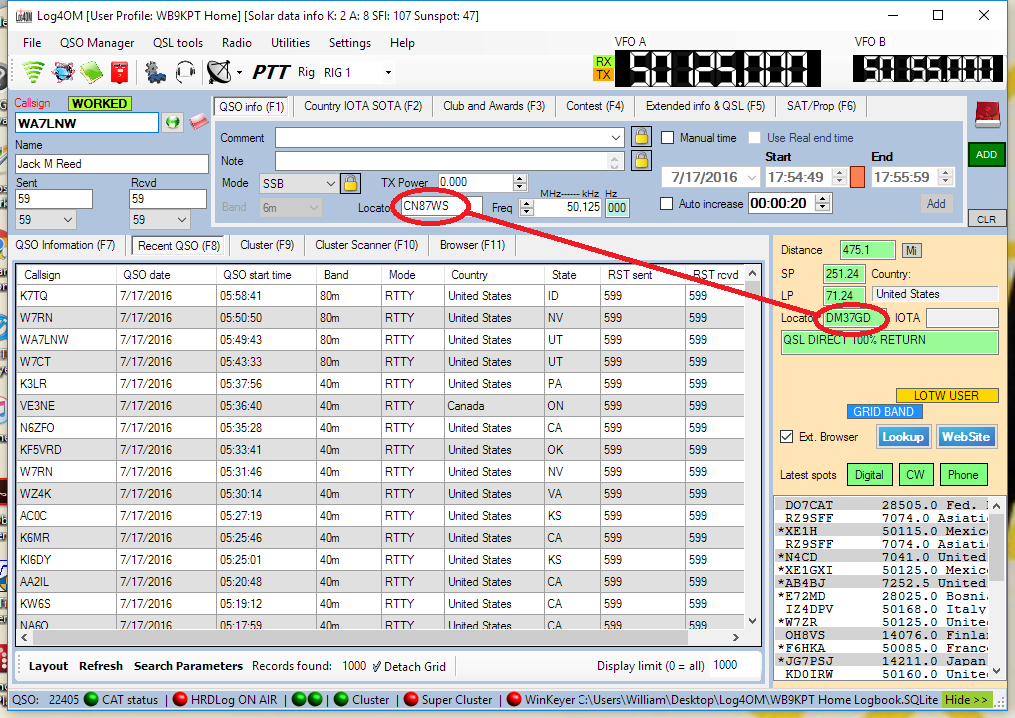The image size is (1015, 718).
Task: Click the TX Power spinner arrows
Action: (520, 183)
